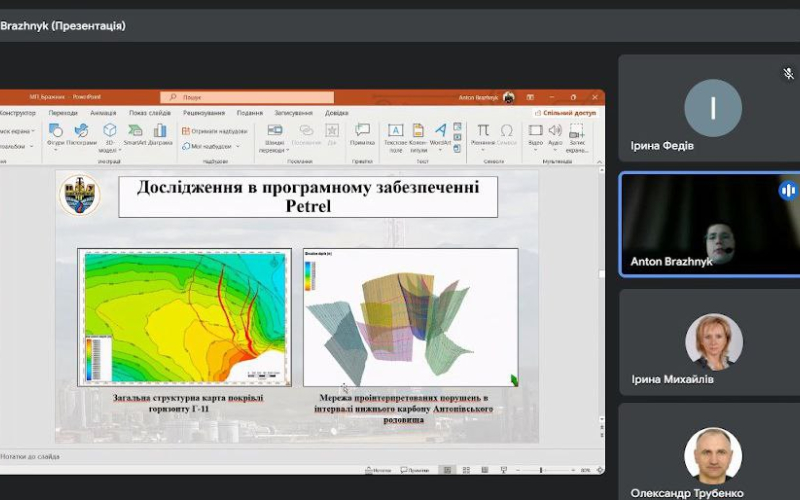Open the WordArt gallery
The height and width of the screenshot is (500, 800).
tap(440, 135)
